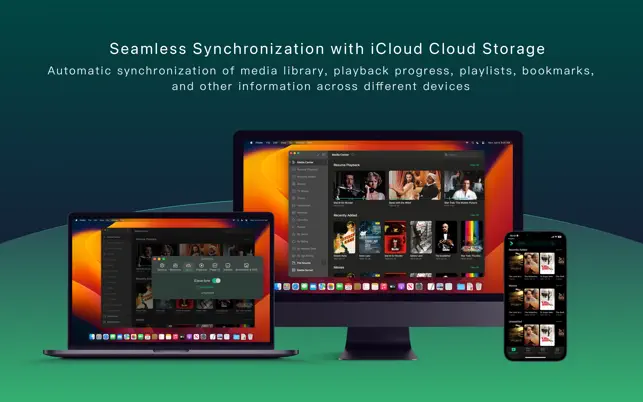Click the search field in the iMac app window
Screen dimensions: 643x402
463,155
